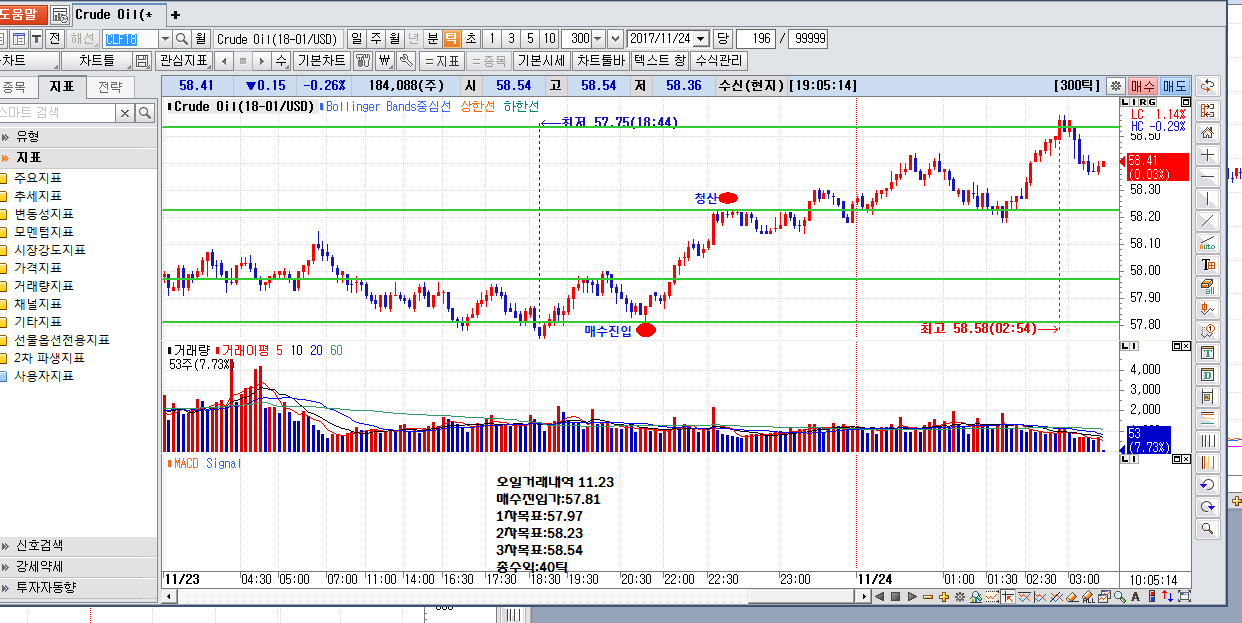Screen dimensions: 1242x623
Task: Click the wrench settings icon in toolbar
Action: (x=406, y=61)
